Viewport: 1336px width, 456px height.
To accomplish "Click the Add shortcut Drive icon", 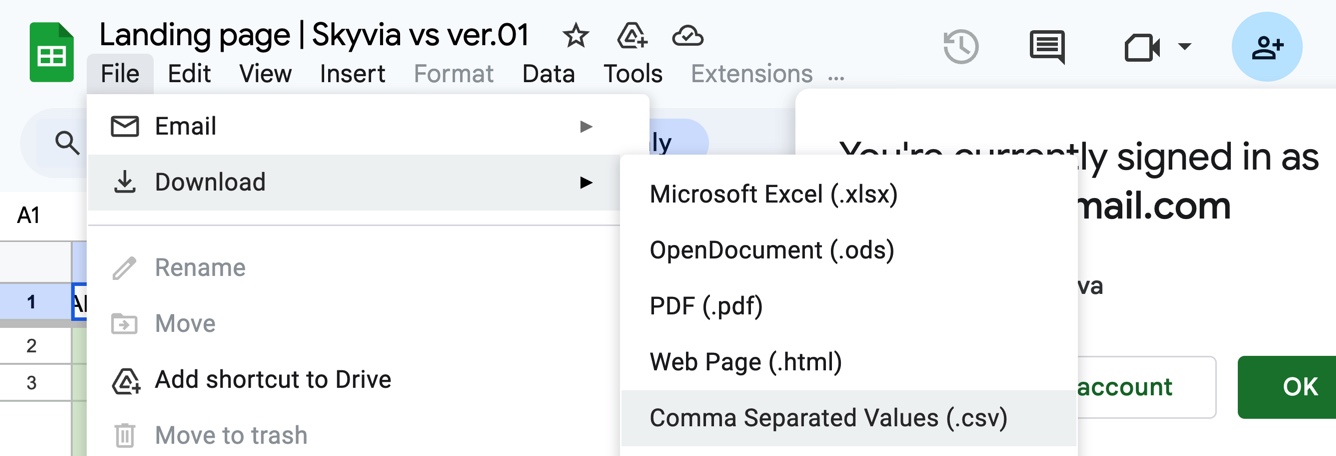I will click(124, 379).
